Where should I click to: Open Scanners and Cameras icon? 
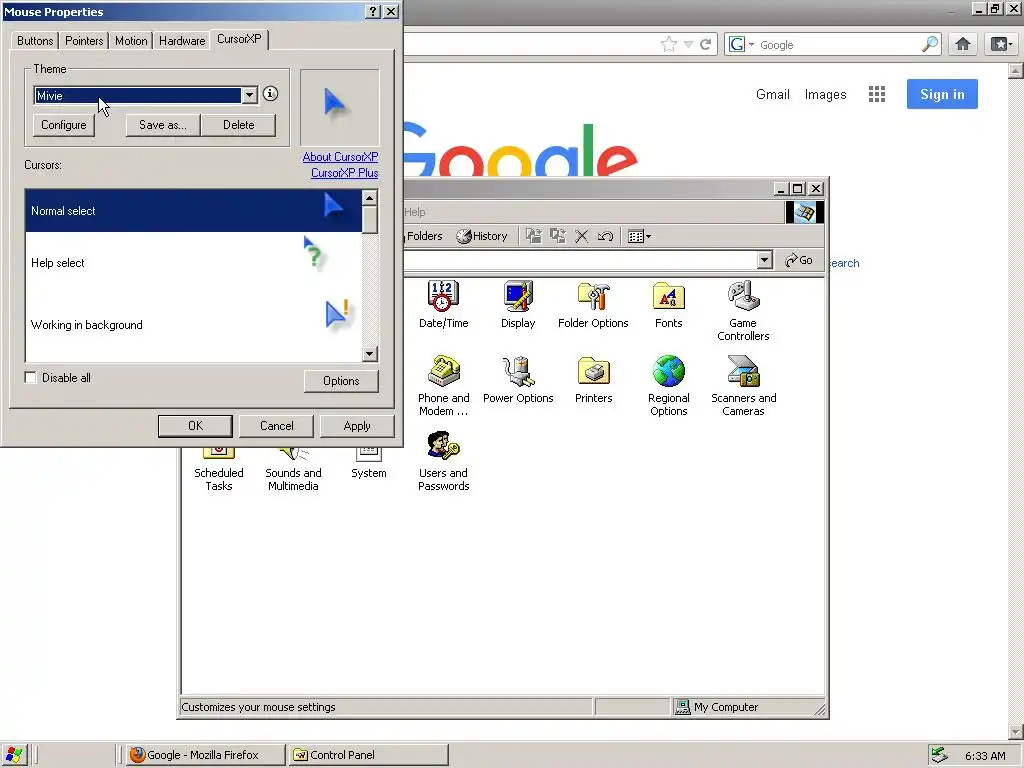743,386
